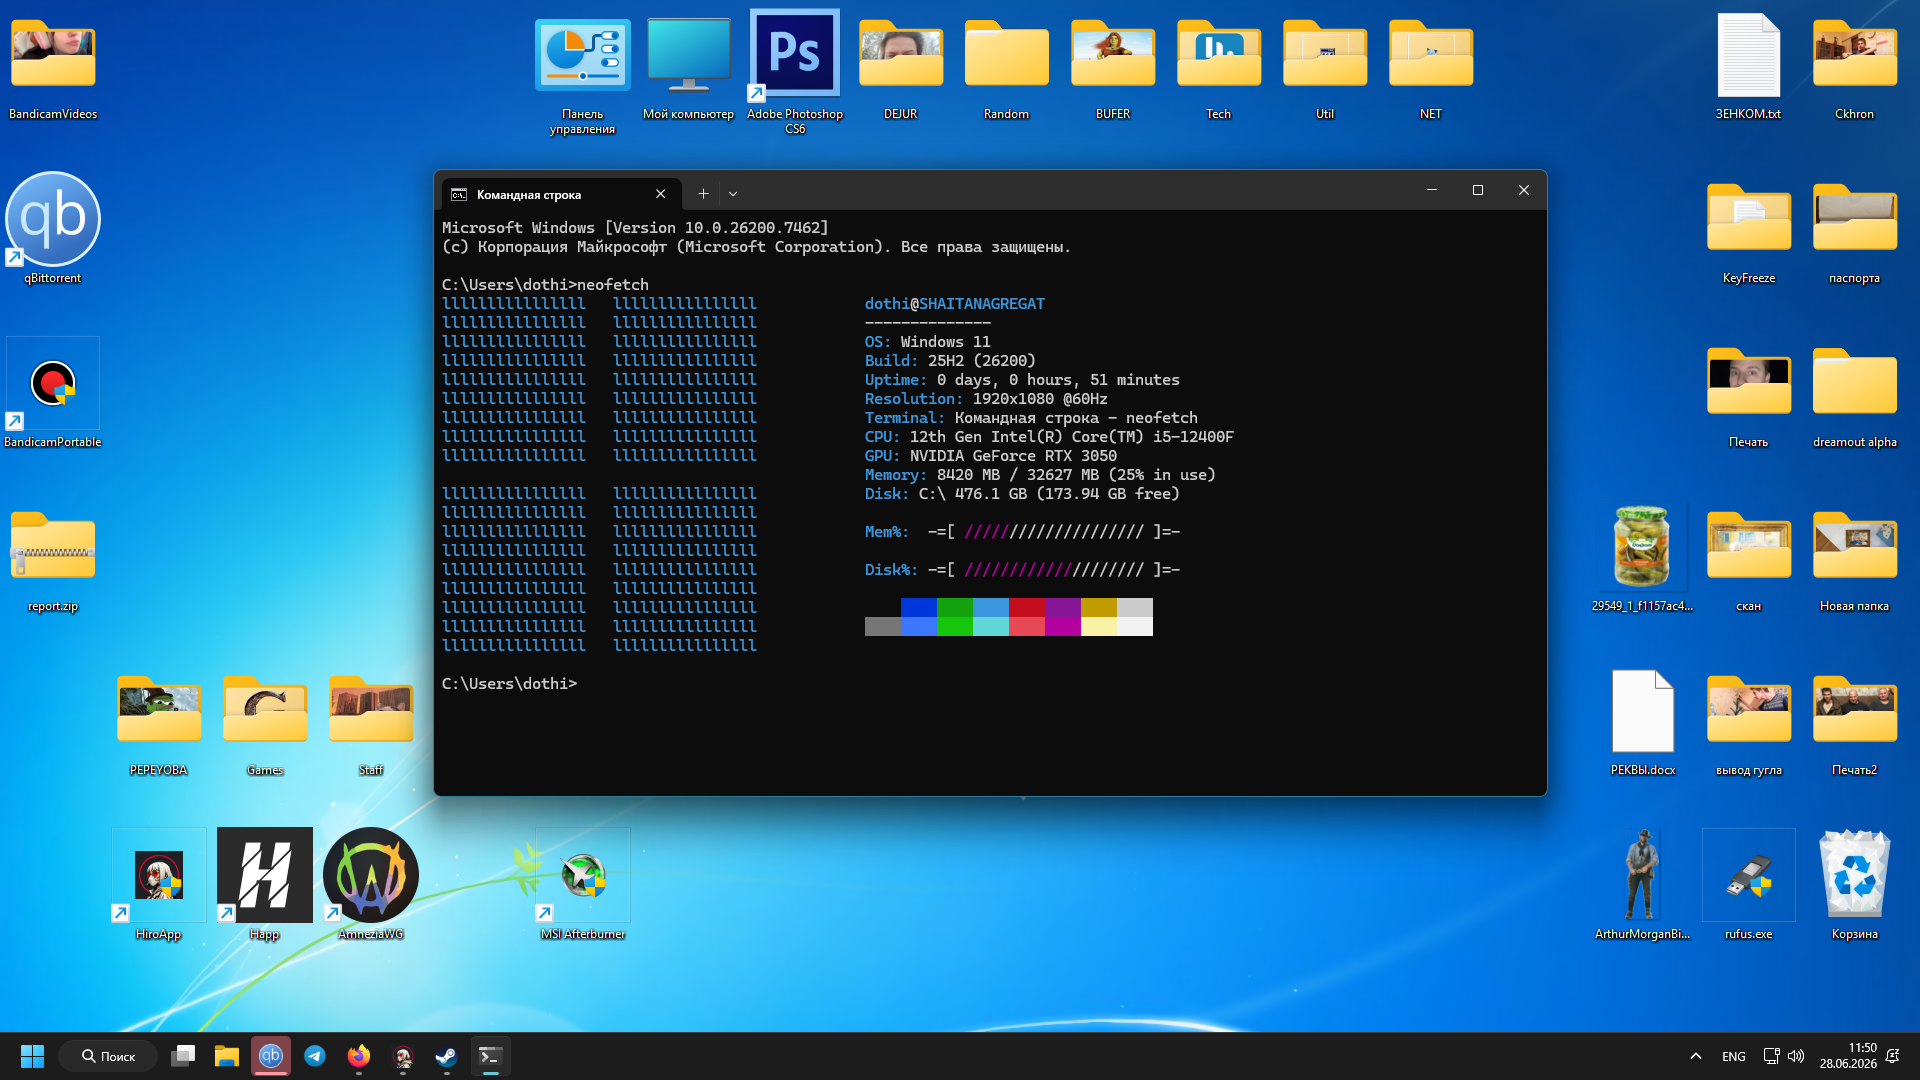Open the PEPEYOBA folder
Image resolution: width=1920 pixels, height=1080 pixels.
[x=159, y=724]
